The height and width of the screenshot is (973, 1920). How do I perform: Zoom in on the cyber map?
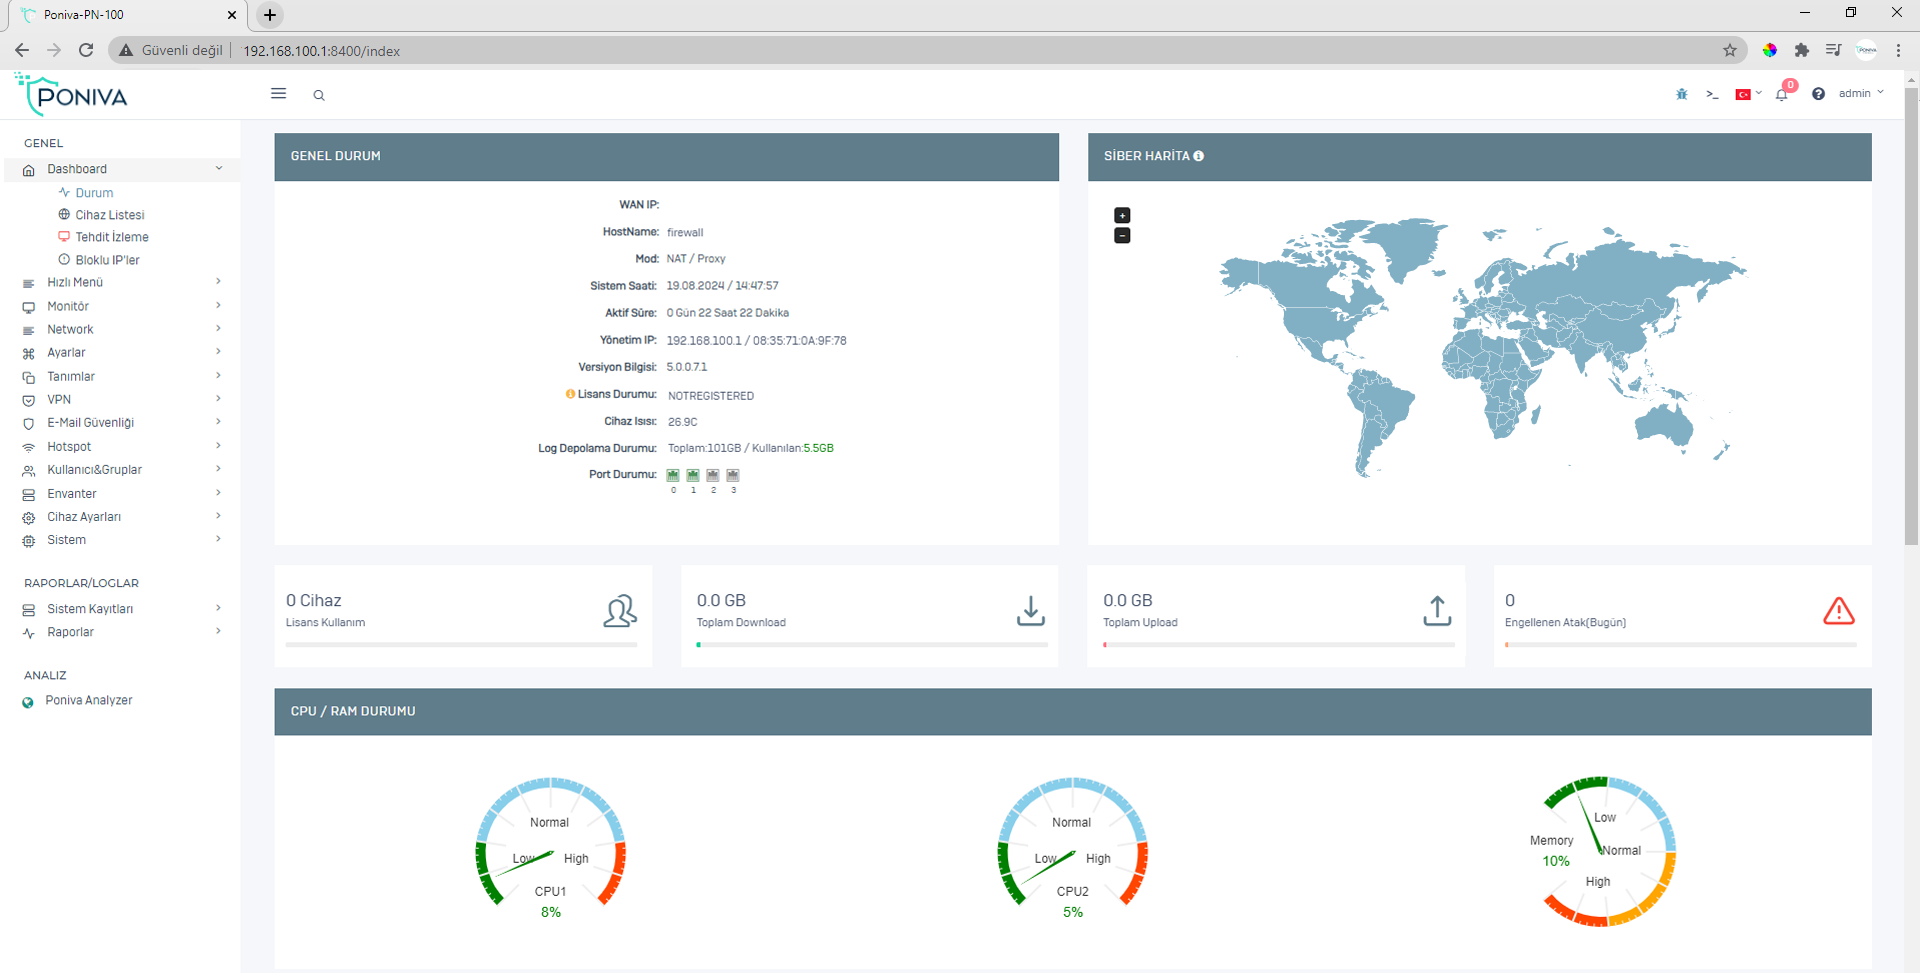(x=1122, y=215)
